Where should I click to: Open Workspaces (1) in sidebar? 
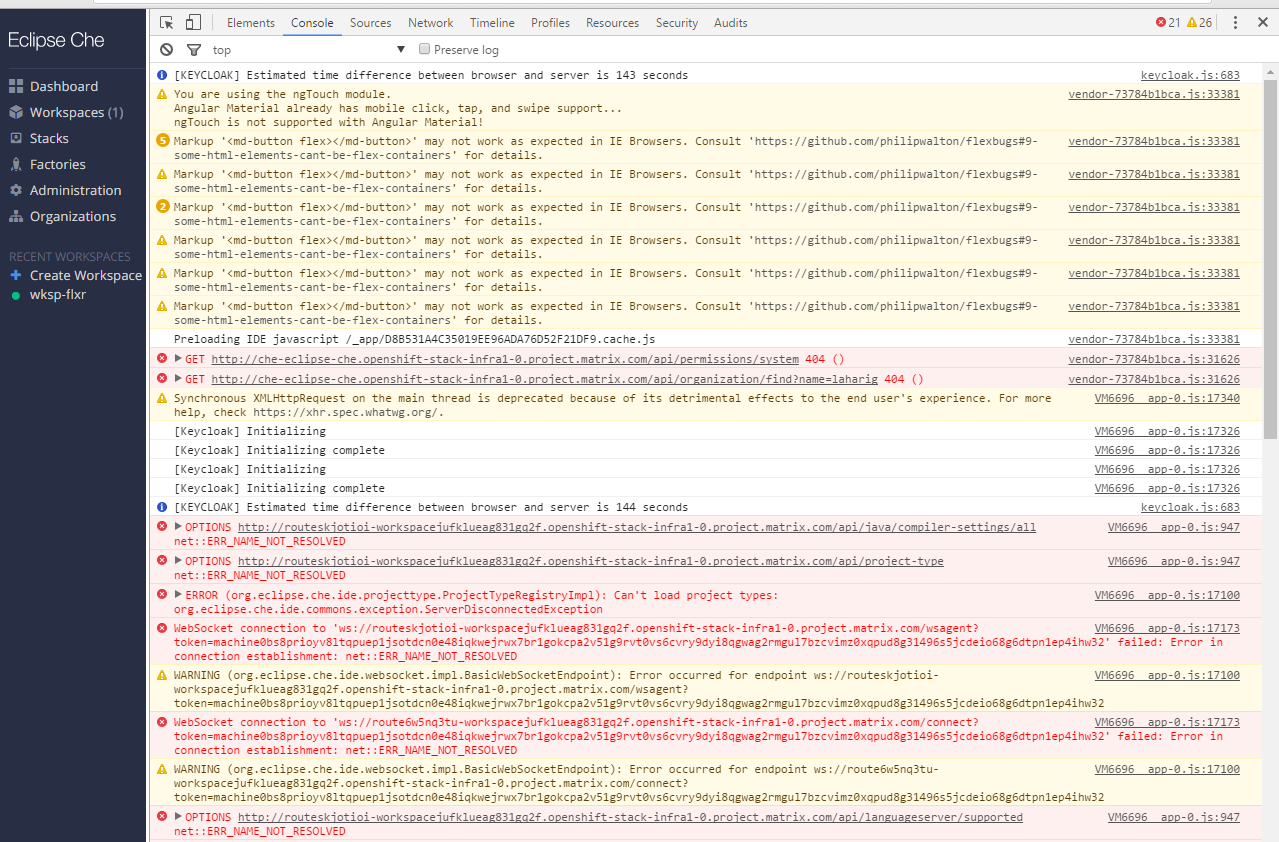(x=76, y=112)
